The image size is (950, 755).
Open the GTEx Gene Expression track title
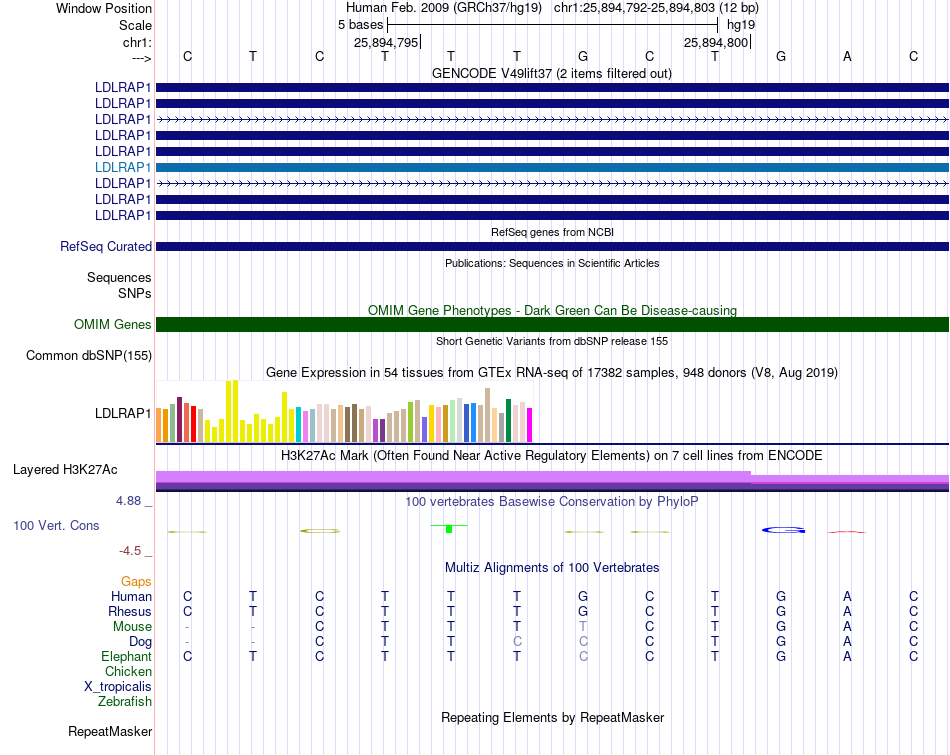552,373
